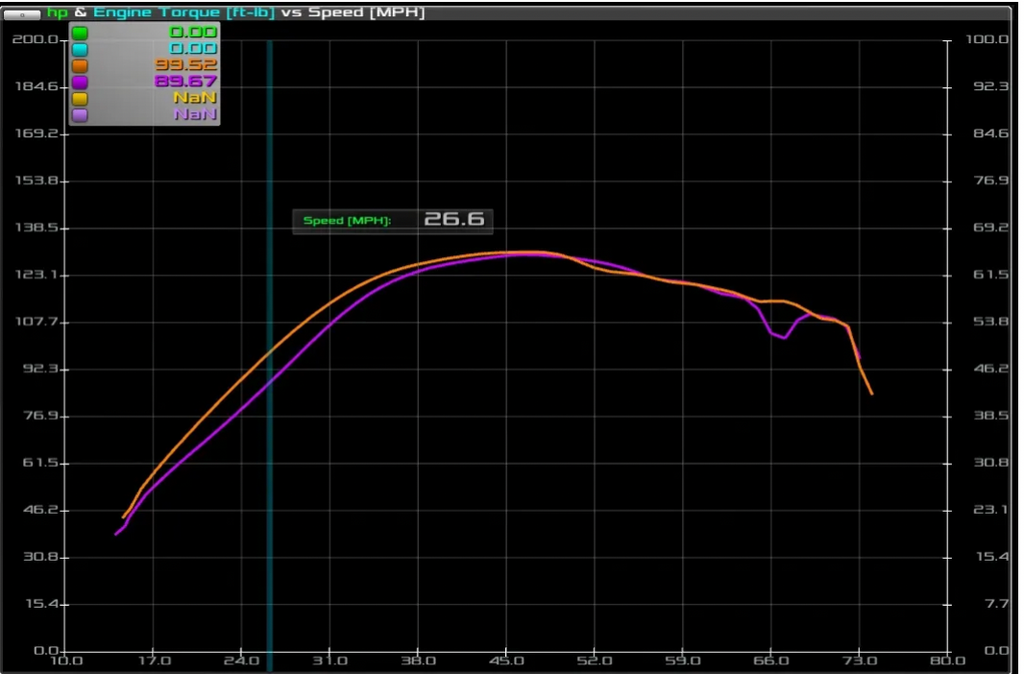The width and height of the screenshot is (1024, 674).
Task: Click the 200.0 left axis label
Action: (x=35, y=40)
